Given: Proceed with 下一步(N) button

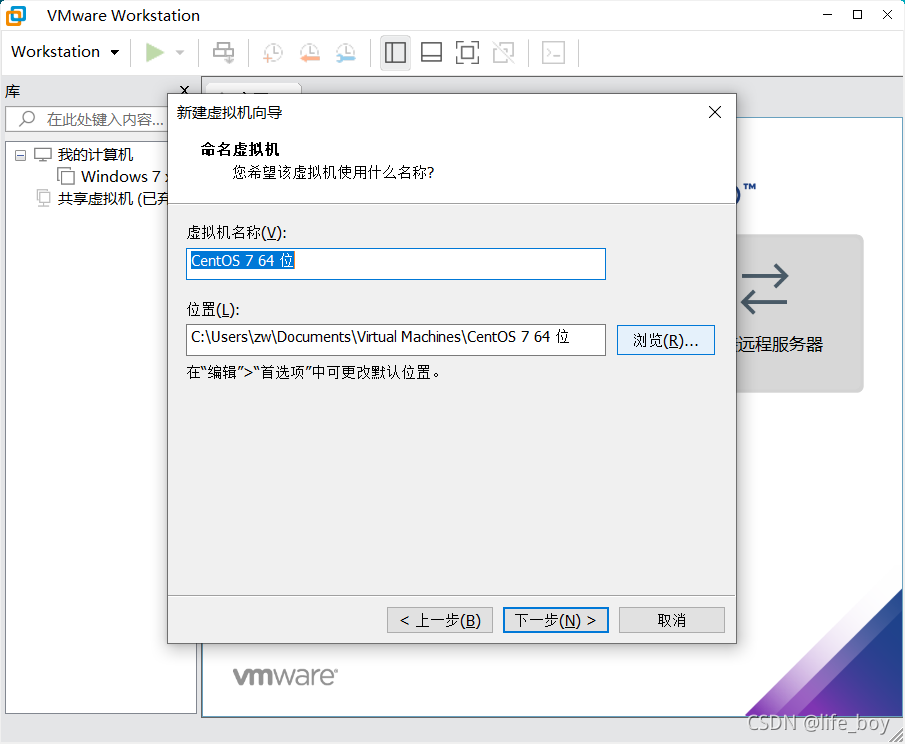Looking at the screenshot, I should click(x=555, y=620).
